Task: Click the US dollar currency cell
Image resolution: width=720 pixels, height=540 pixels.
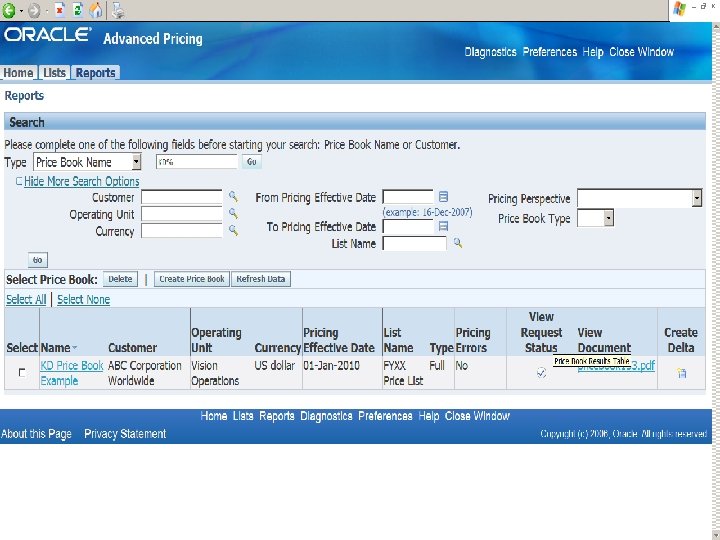Action: 275,366
